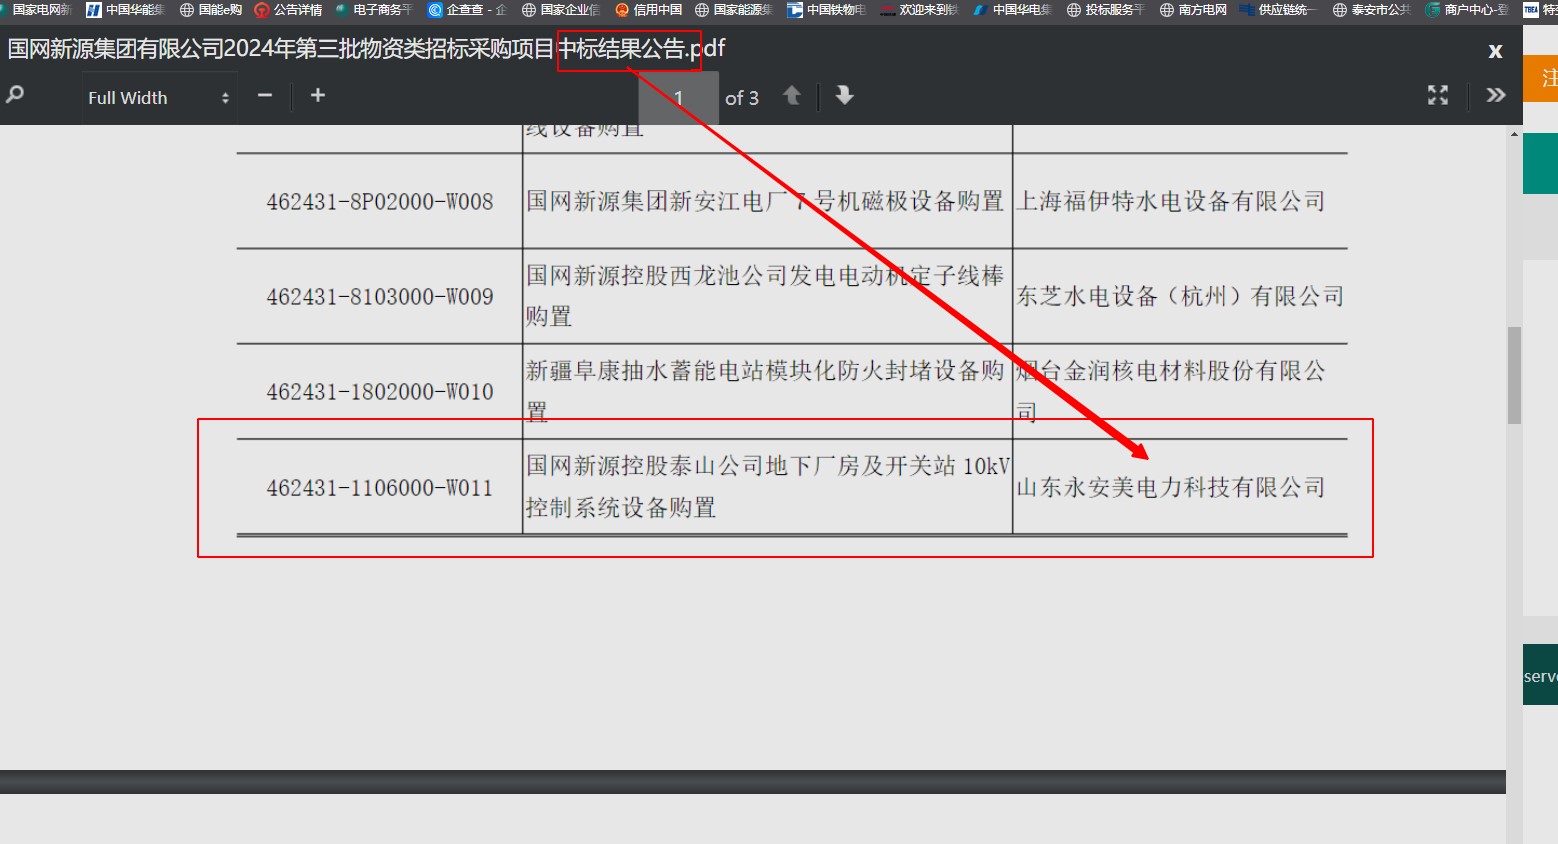Close the PDF viewer with X
This screenshot has width=1558, height=844.
(1495, 51)
